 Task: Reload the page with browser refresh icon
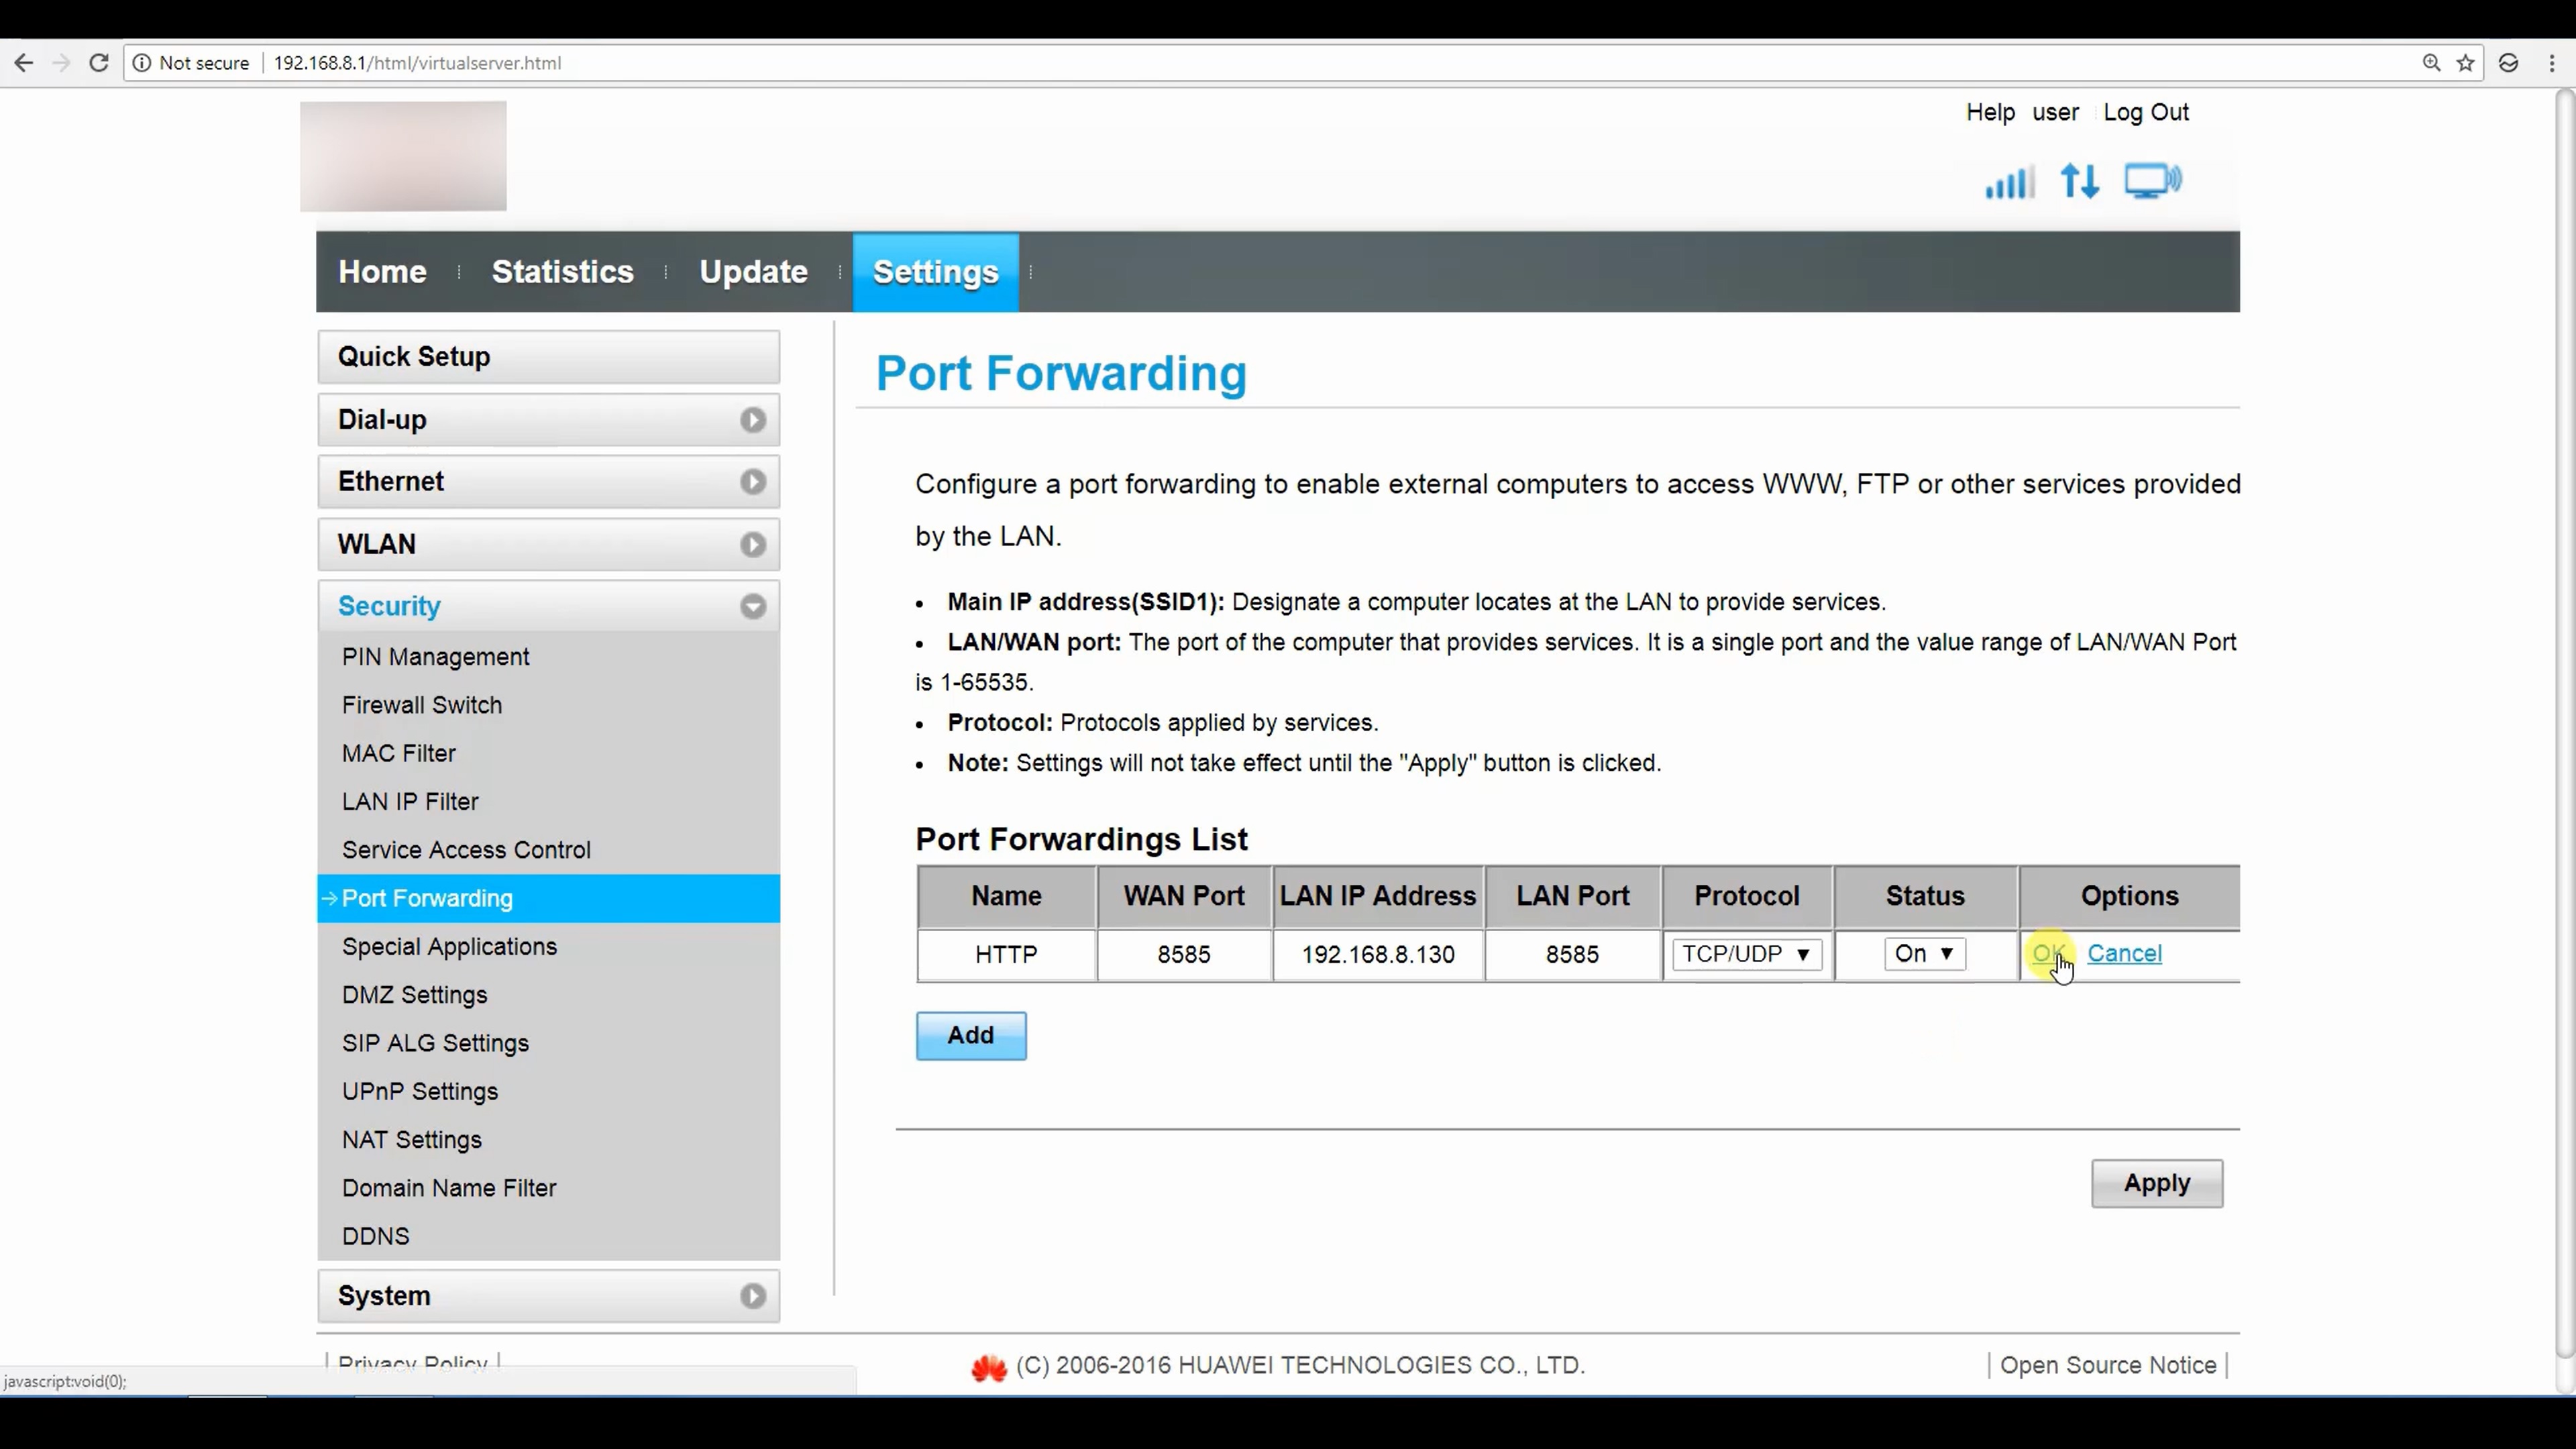98,63
